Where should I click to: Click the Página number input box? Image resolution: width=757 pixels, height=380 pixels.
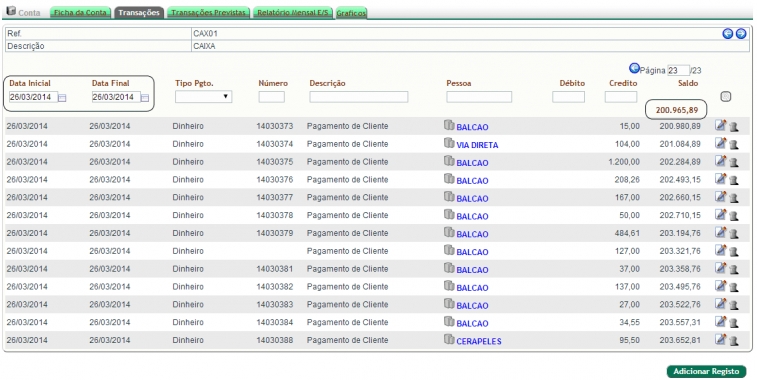coord(678,70)
